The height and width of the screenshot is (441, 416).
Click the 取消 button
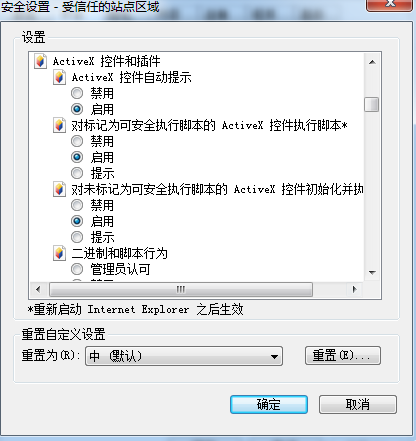pos(358,405)
